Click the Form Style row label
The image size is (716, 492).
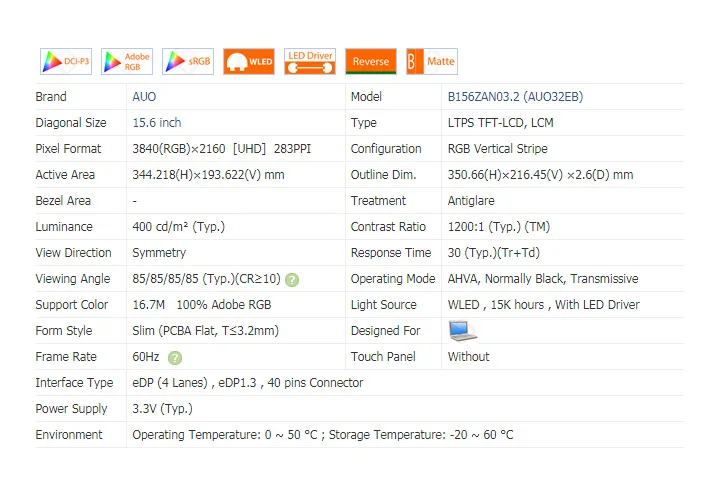click(x=64, y=331)
